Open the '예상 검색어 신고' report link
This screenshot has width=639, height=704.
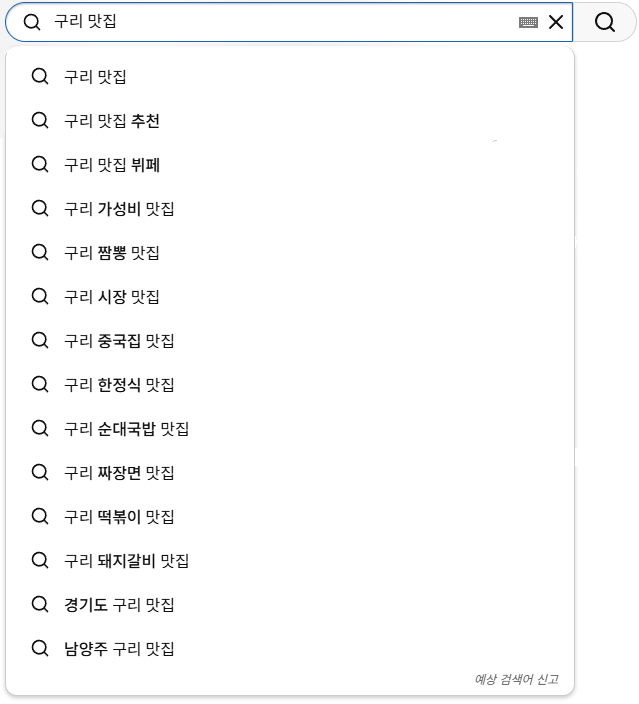pos(516,680)
